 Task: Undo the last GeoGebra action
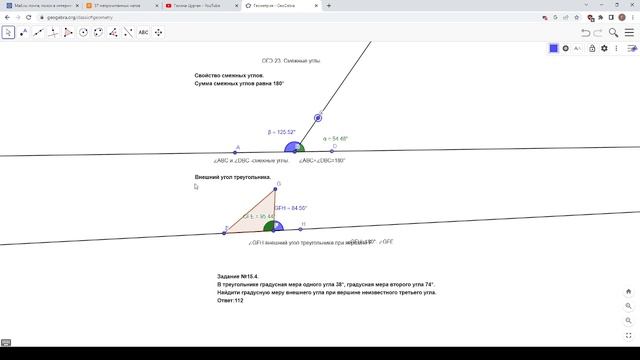[586, 33]
